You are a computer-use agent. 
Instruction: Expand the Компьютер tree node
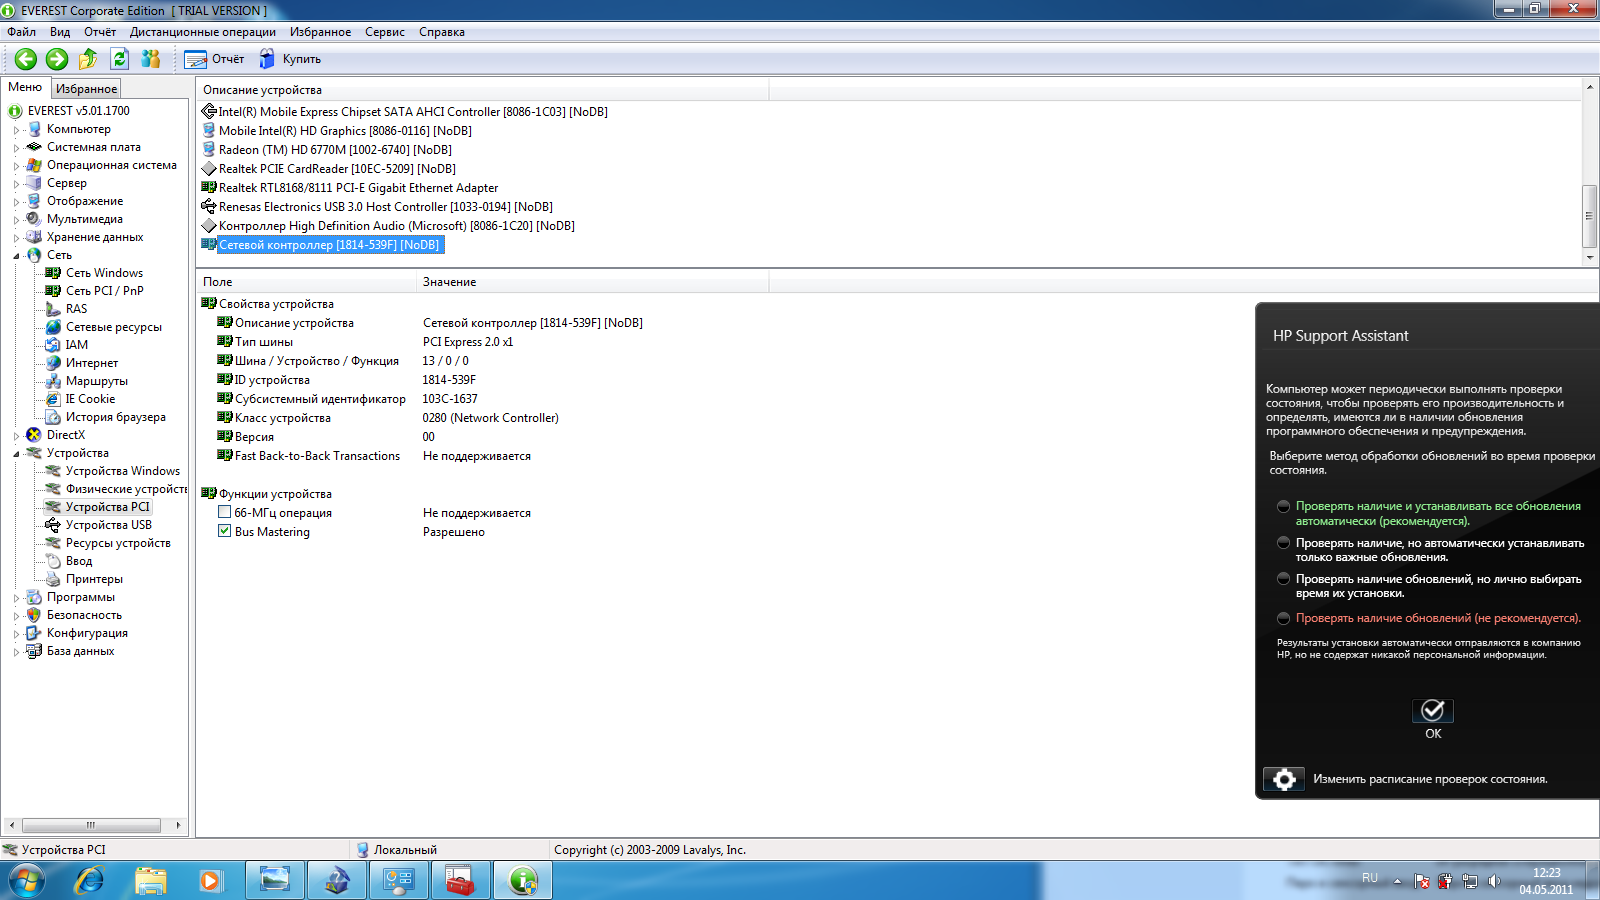[x=17, y=130]
